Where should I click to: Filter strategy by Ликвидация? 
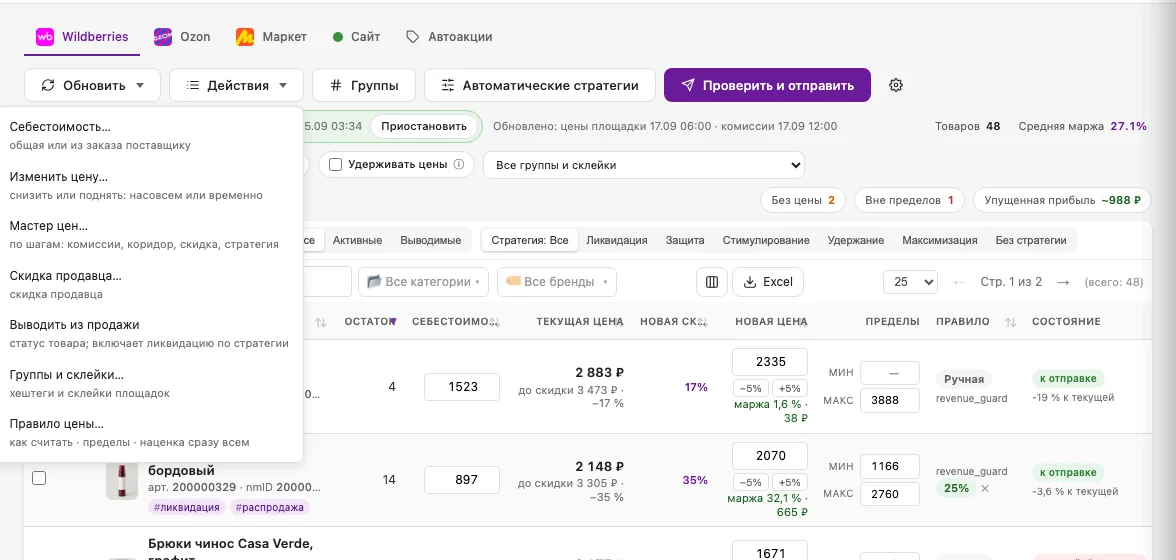(x=616, y=241)
